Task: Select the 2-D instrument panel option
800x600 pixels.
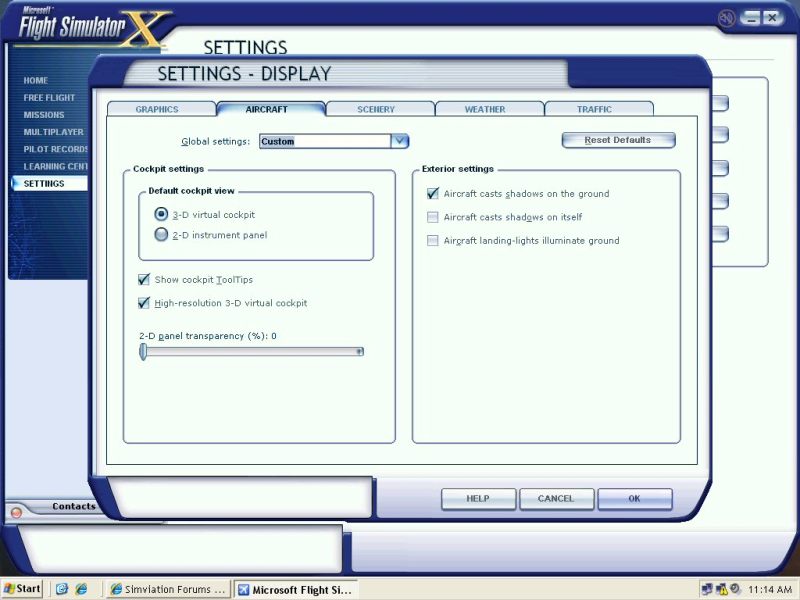Action: [x=161, y=235]
